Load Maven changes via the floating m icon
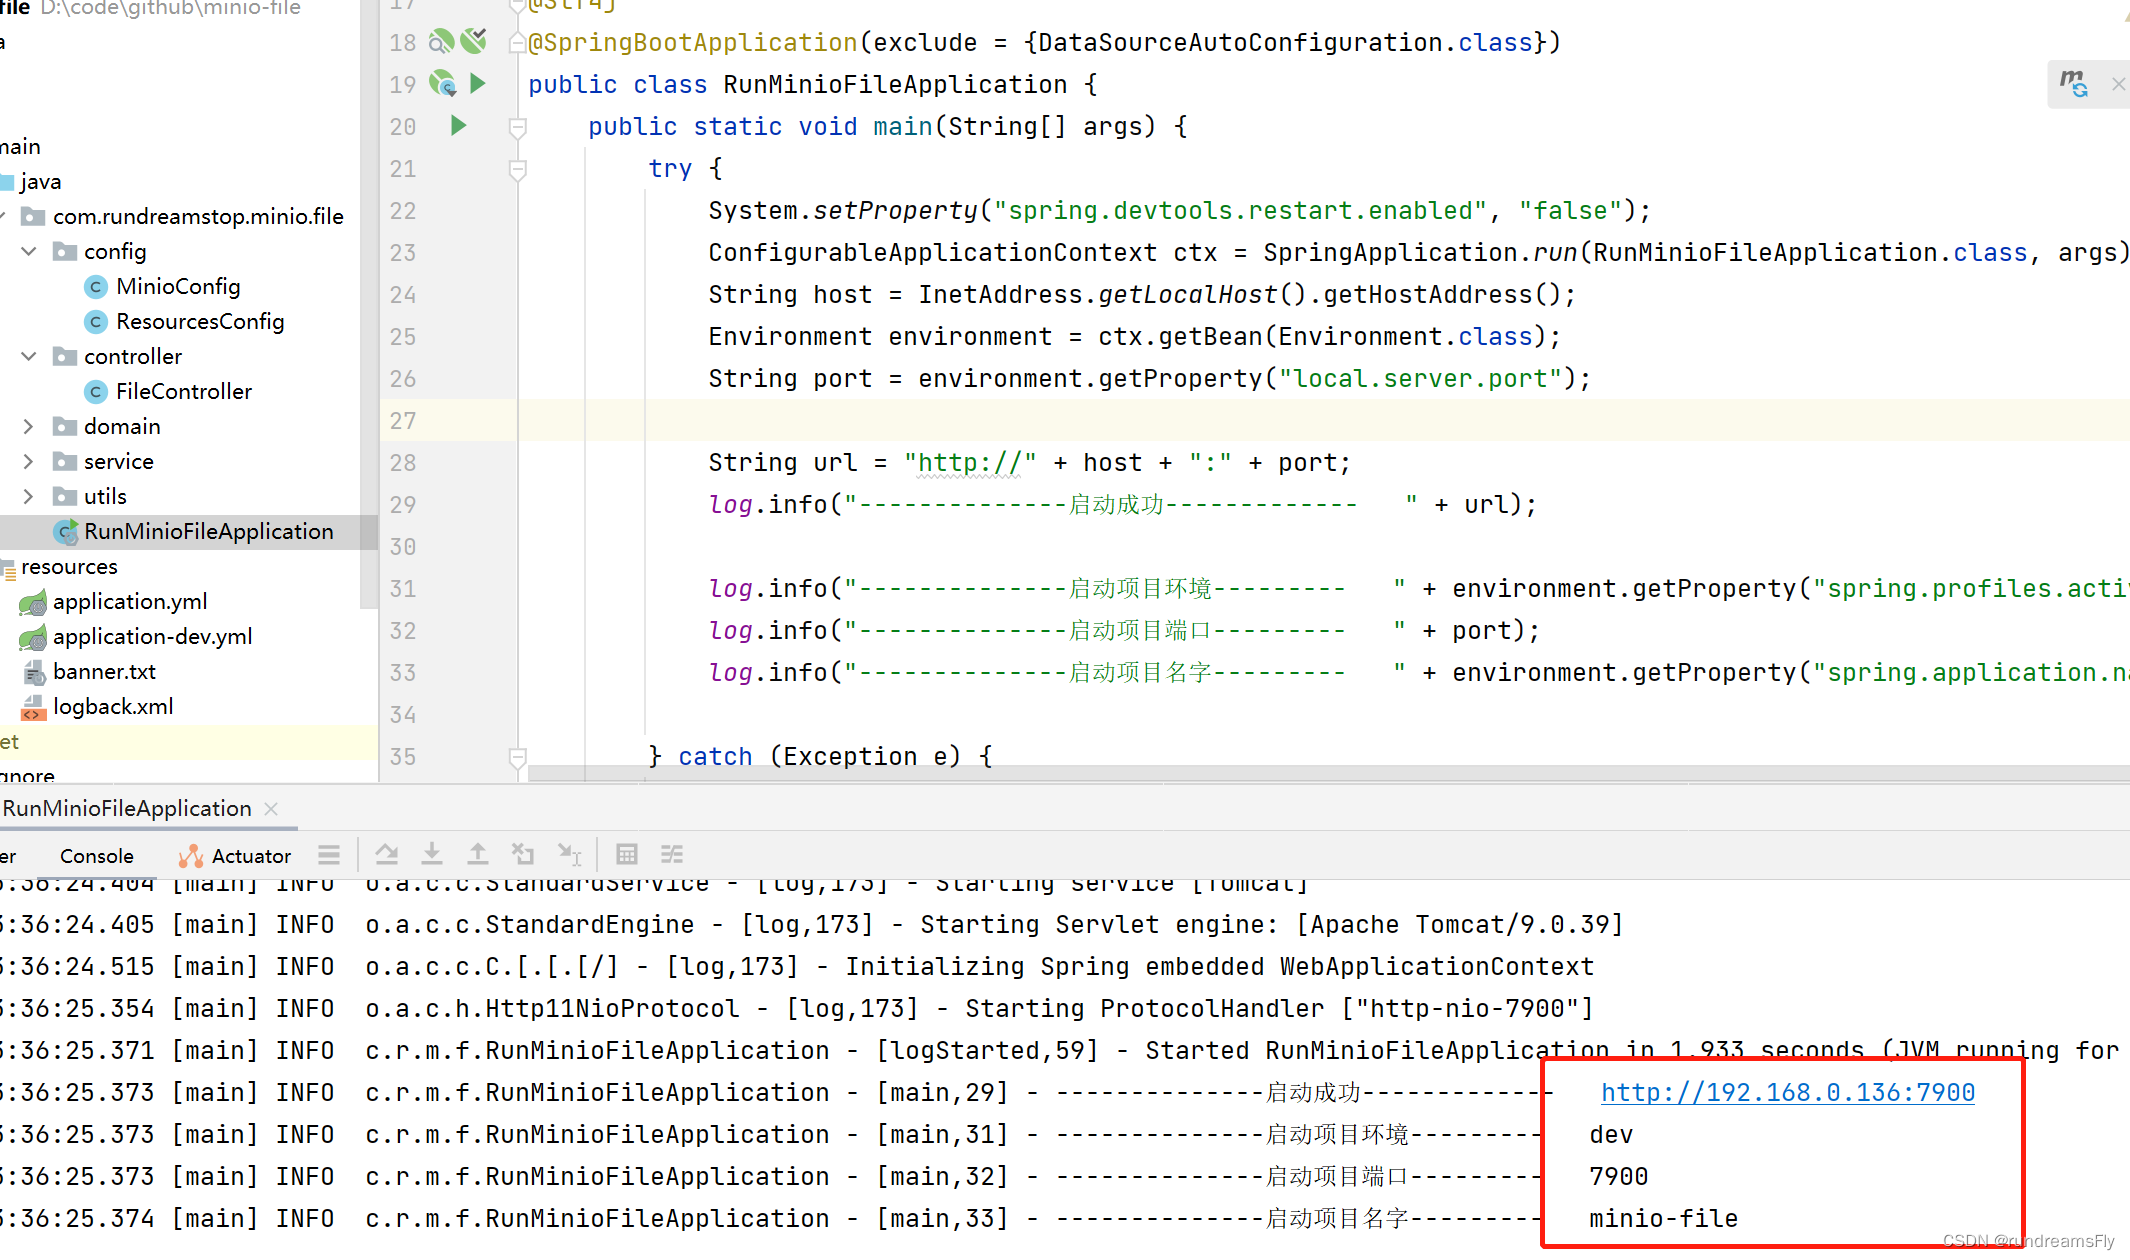Viewport: 2130px width, 1260px height. point(2073,84)
